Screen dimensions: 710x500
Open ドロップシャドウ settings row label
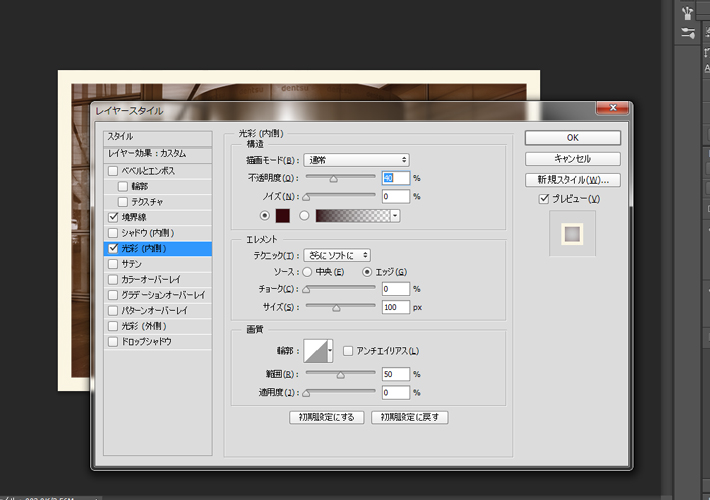(x=146, y=341)
